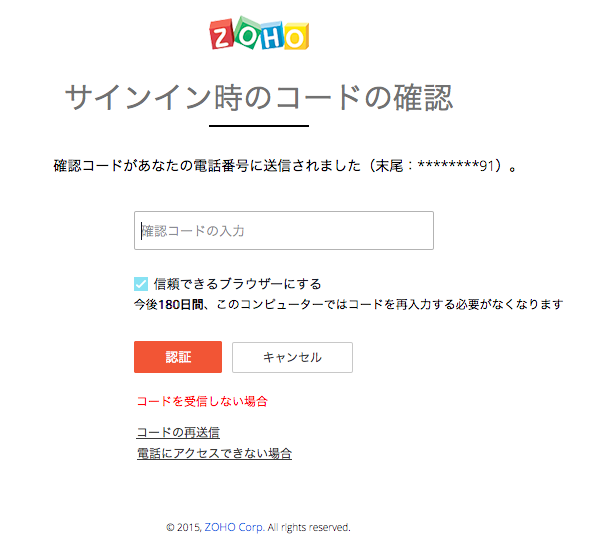Open the 電話にアクセスできない場合 link

(x=214, y=454)
